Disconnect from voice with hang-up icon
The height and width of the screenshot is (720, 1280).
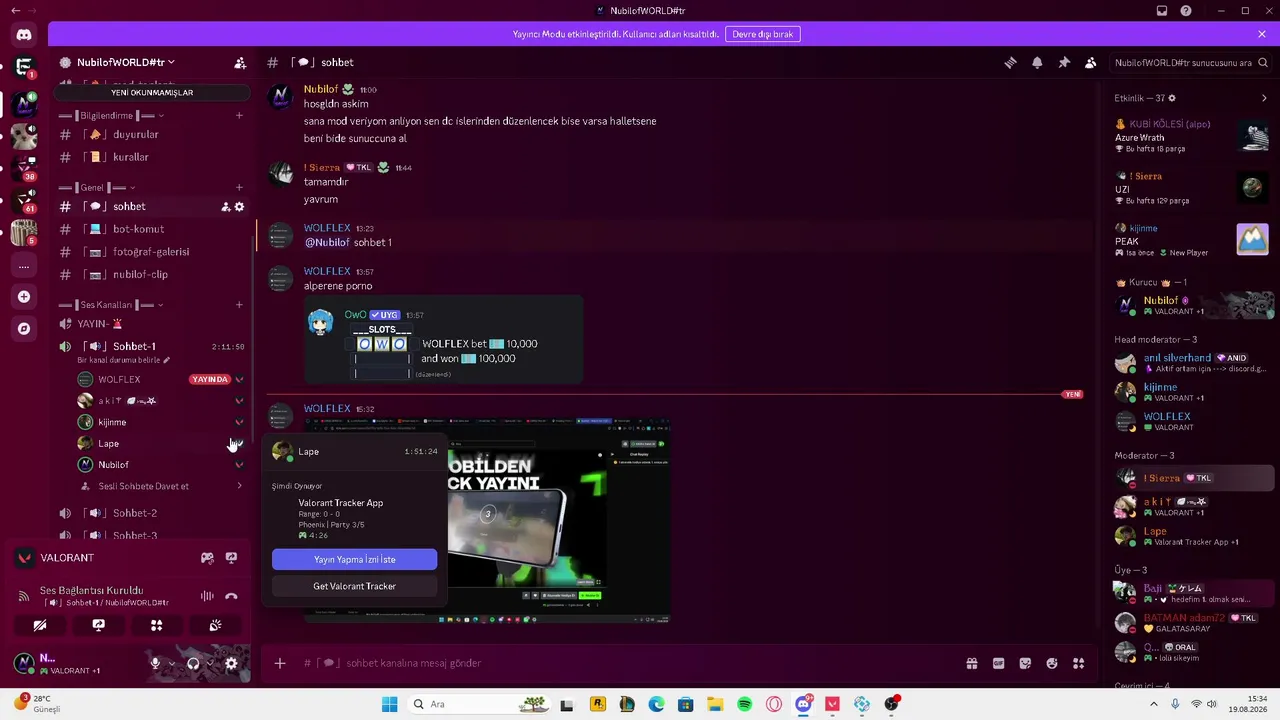[231, 597]
